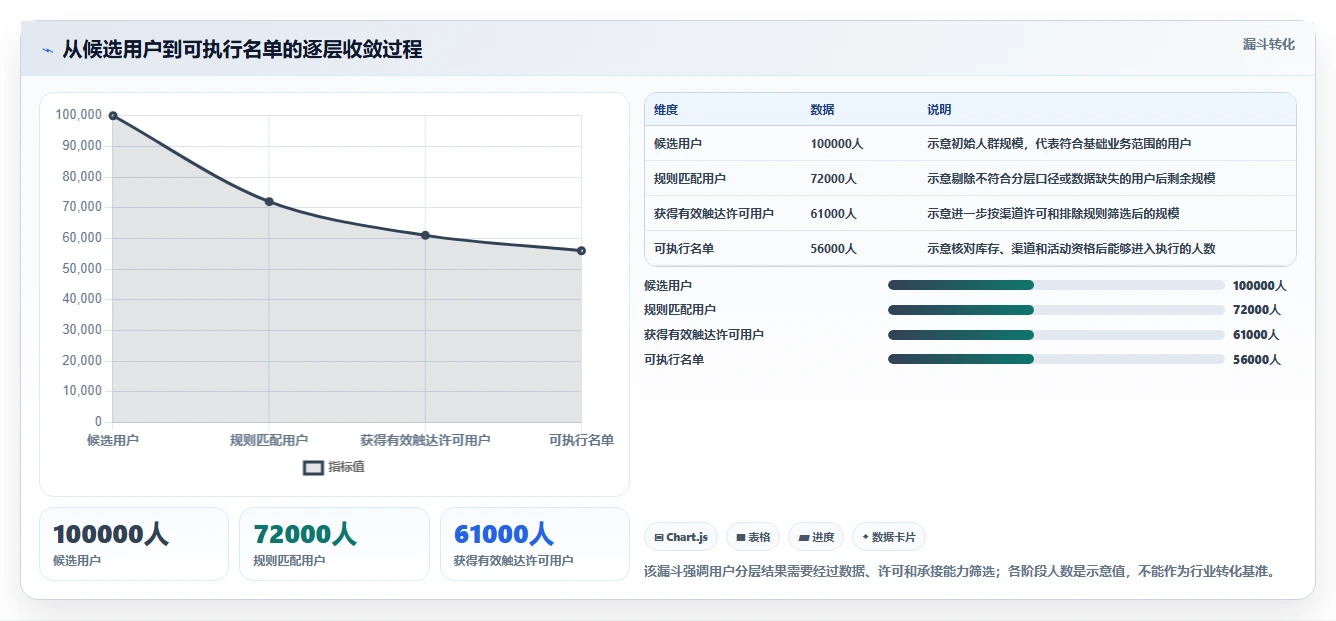Image resolution: width=1336 pixels, height=621 pixels.
Task: Click the 表格 tag chip
Action: coord(753,537)
